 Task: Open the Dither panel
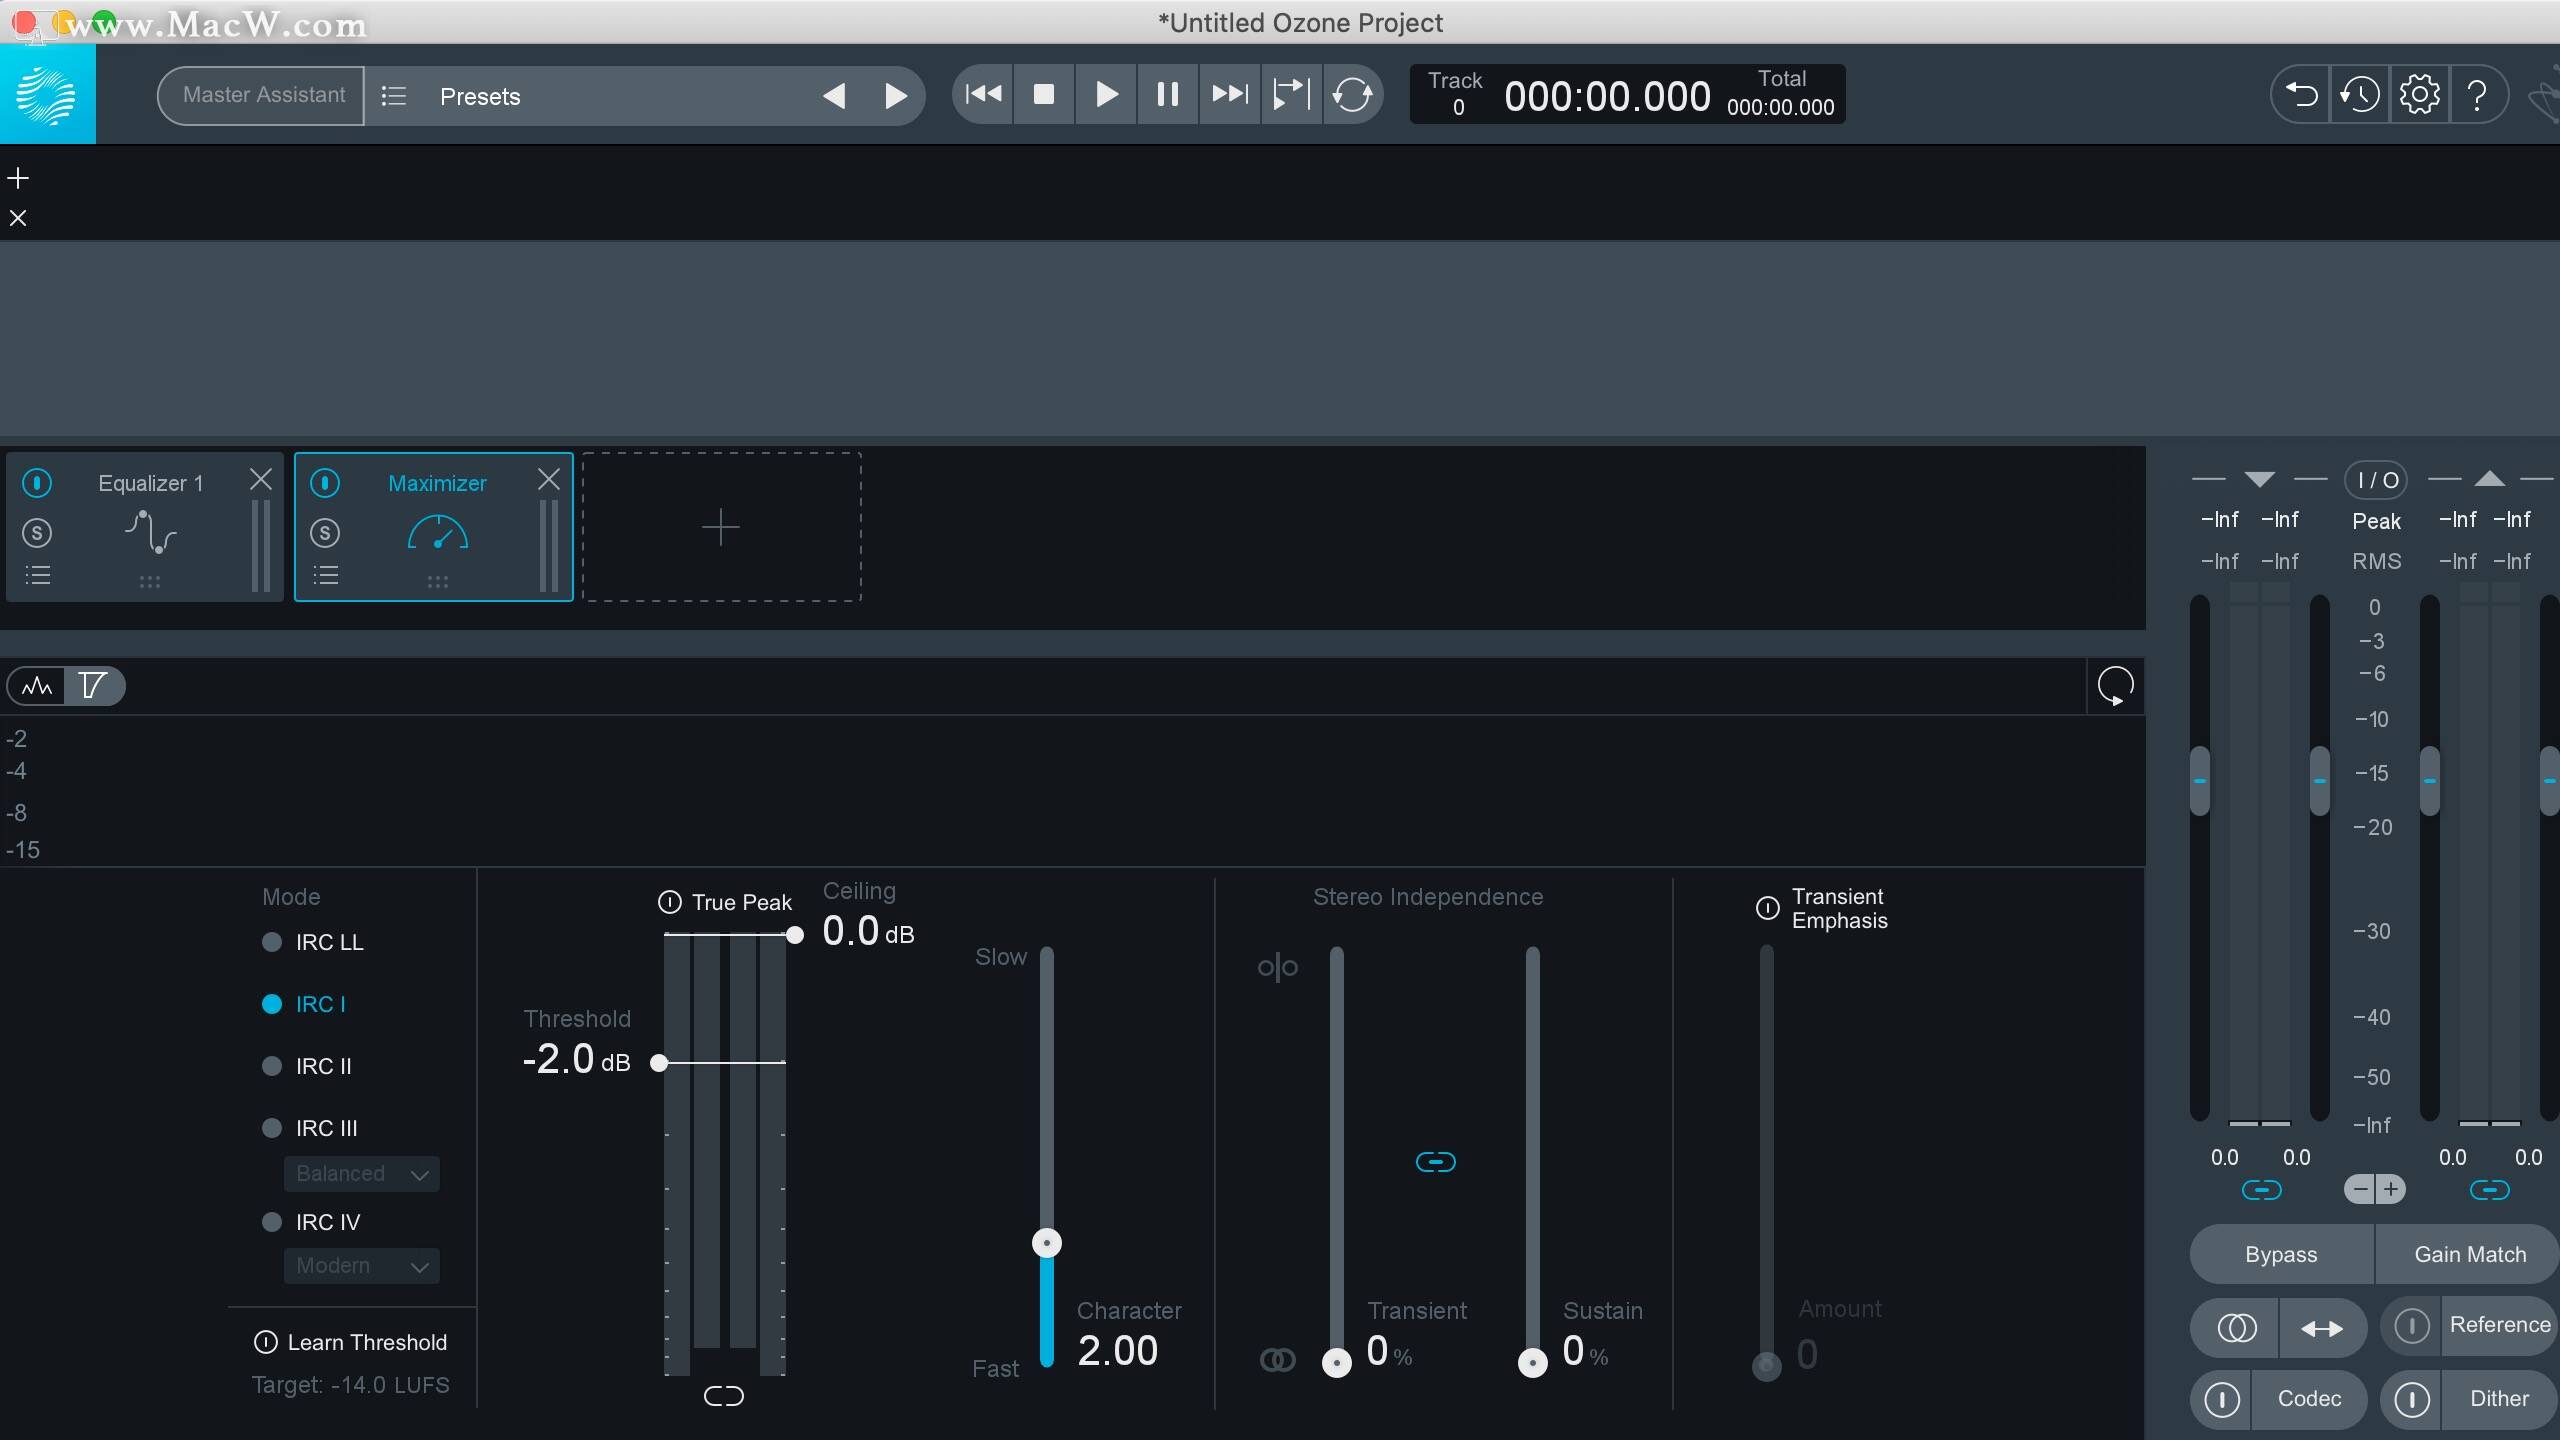coord(2499,1398)
